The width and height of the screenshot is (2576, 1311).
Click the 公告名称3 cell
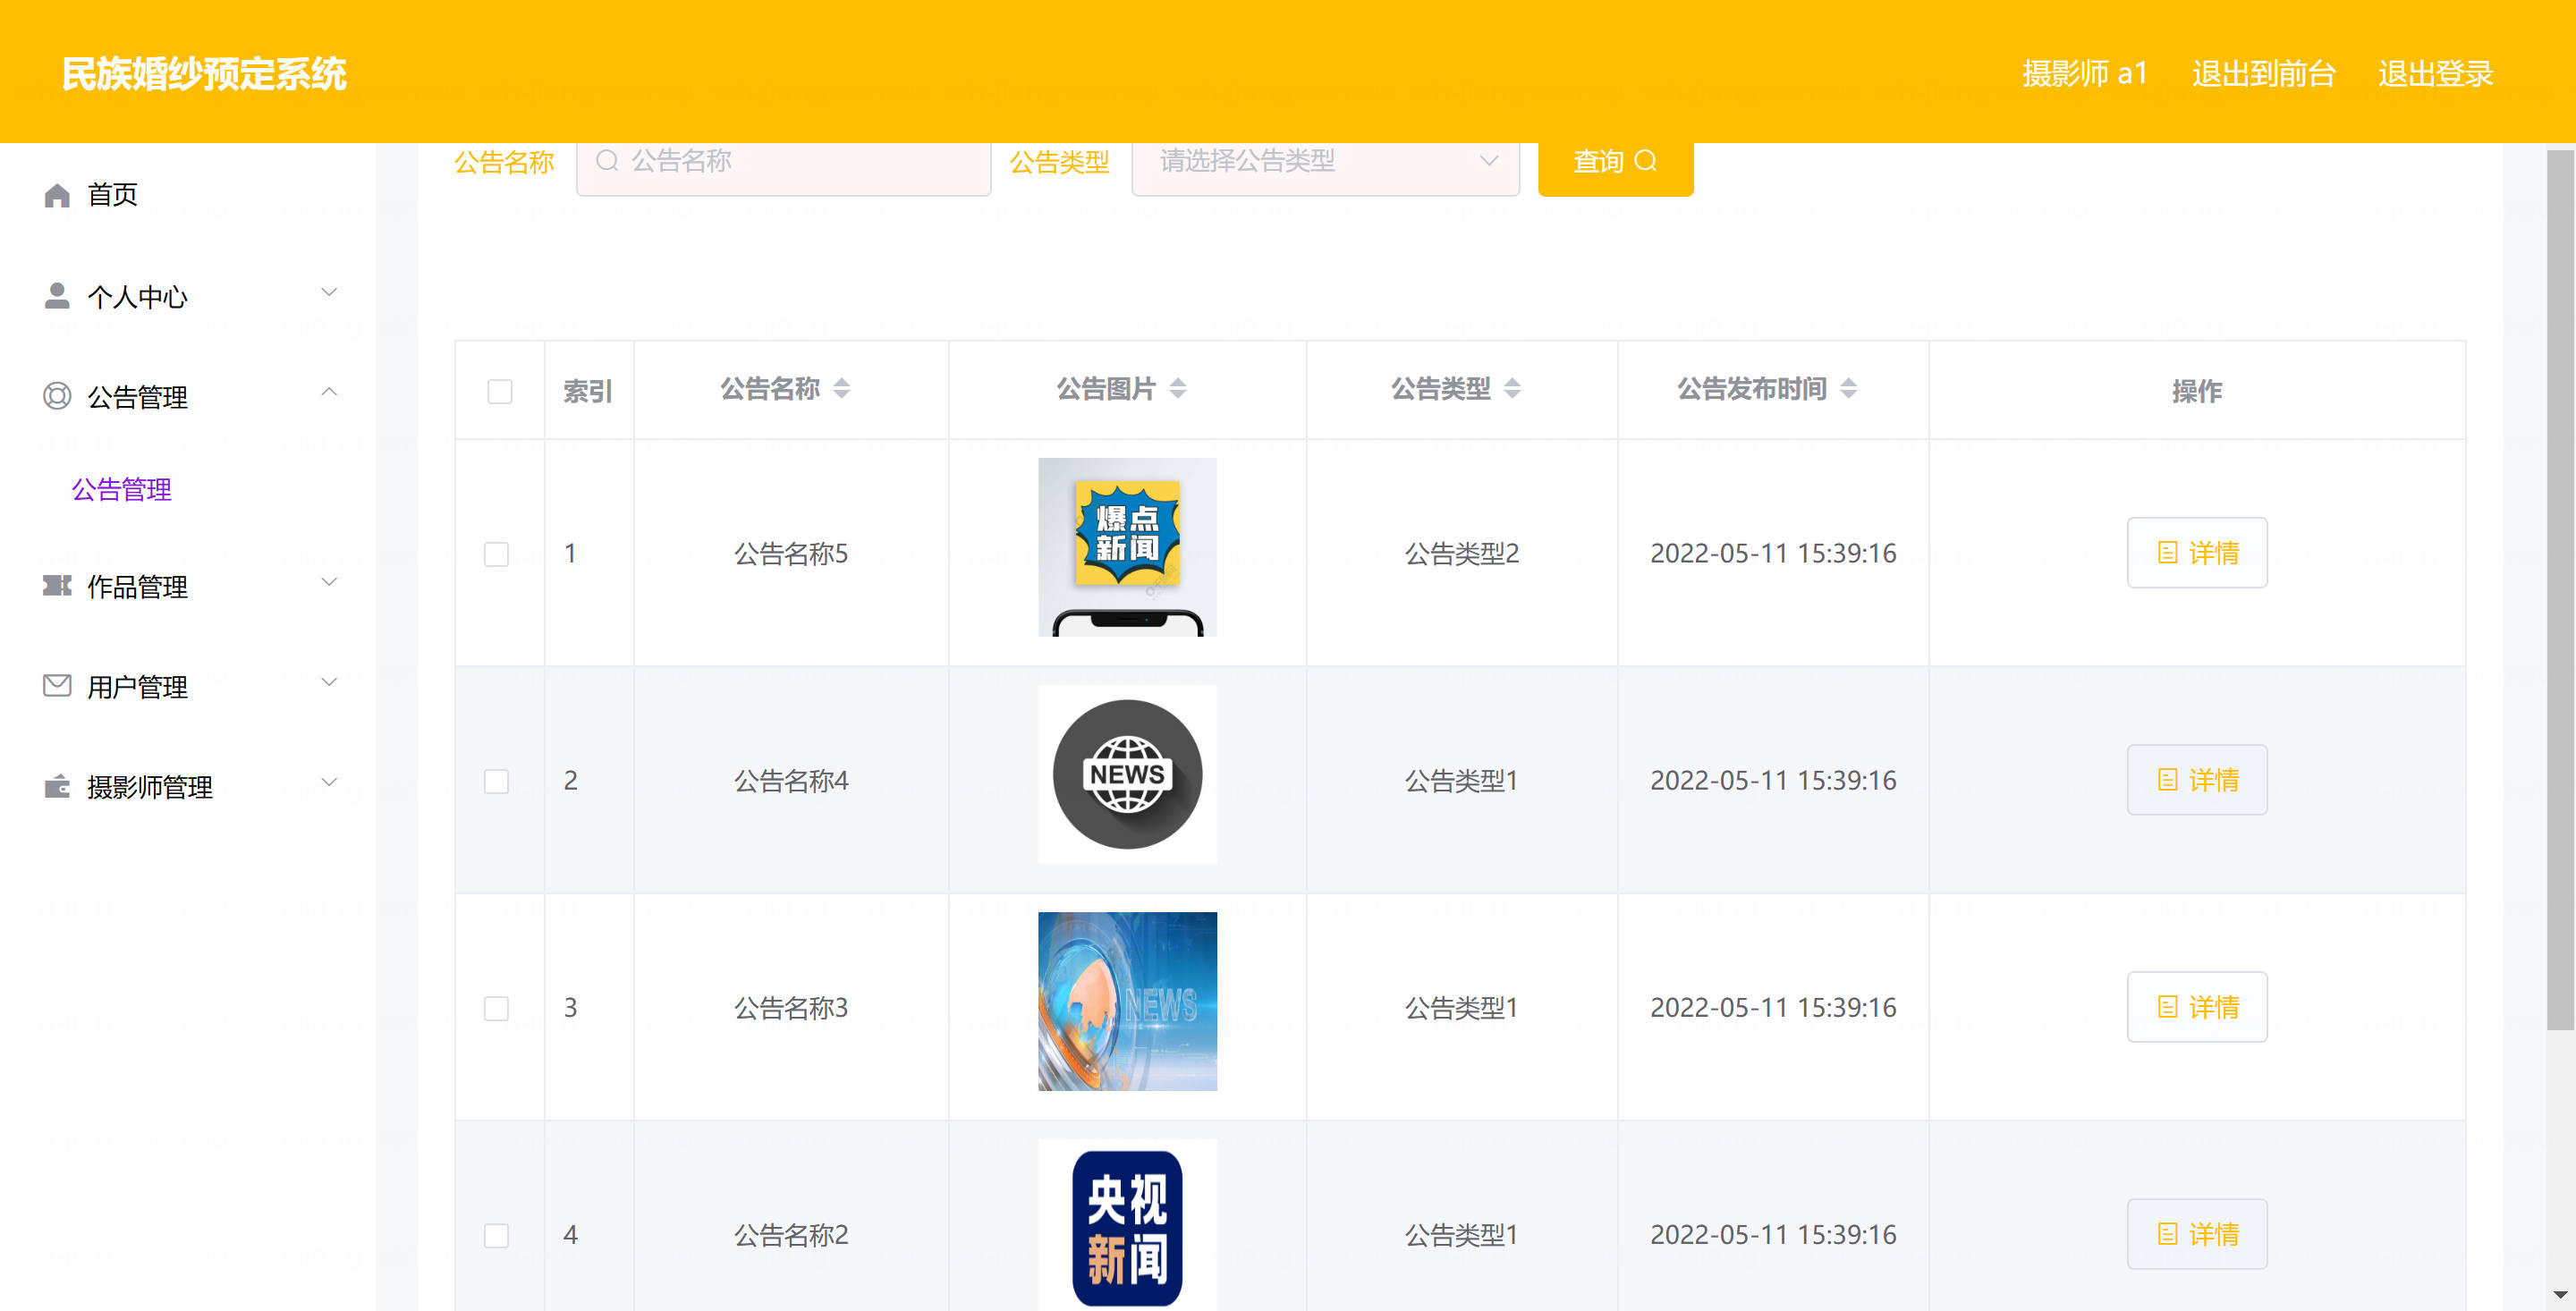pyautogui.click(x=790, y=1008)
